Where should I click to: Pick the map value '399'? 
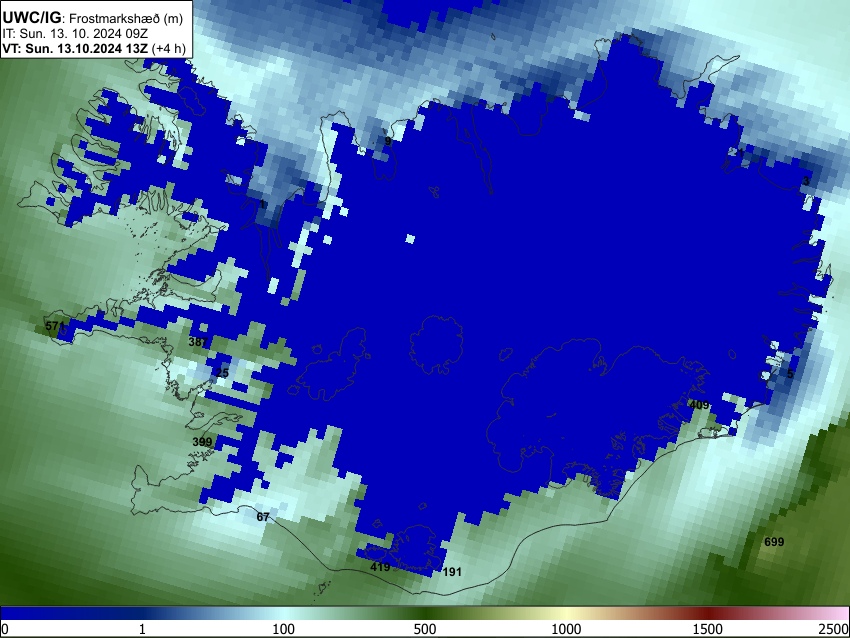[x=202, y=442]
